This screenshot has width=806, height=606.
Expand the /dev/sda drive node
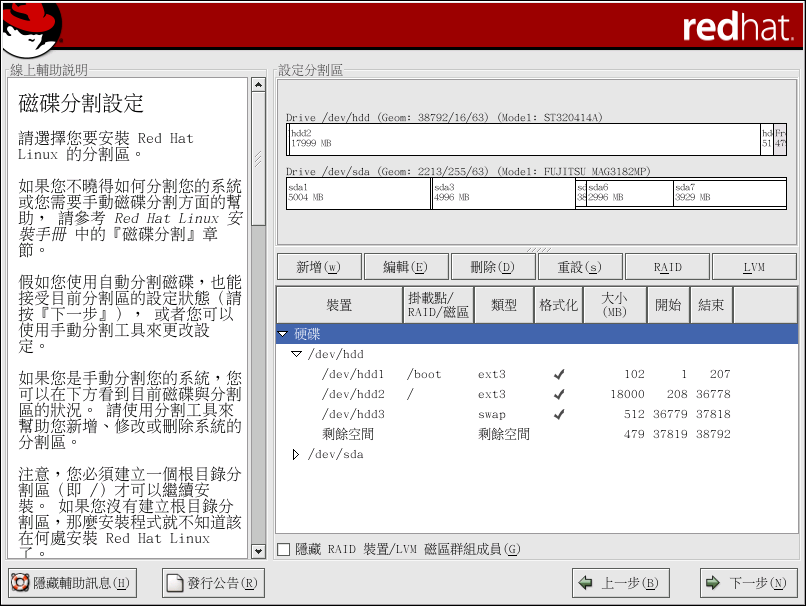click(x=296, y=454)
